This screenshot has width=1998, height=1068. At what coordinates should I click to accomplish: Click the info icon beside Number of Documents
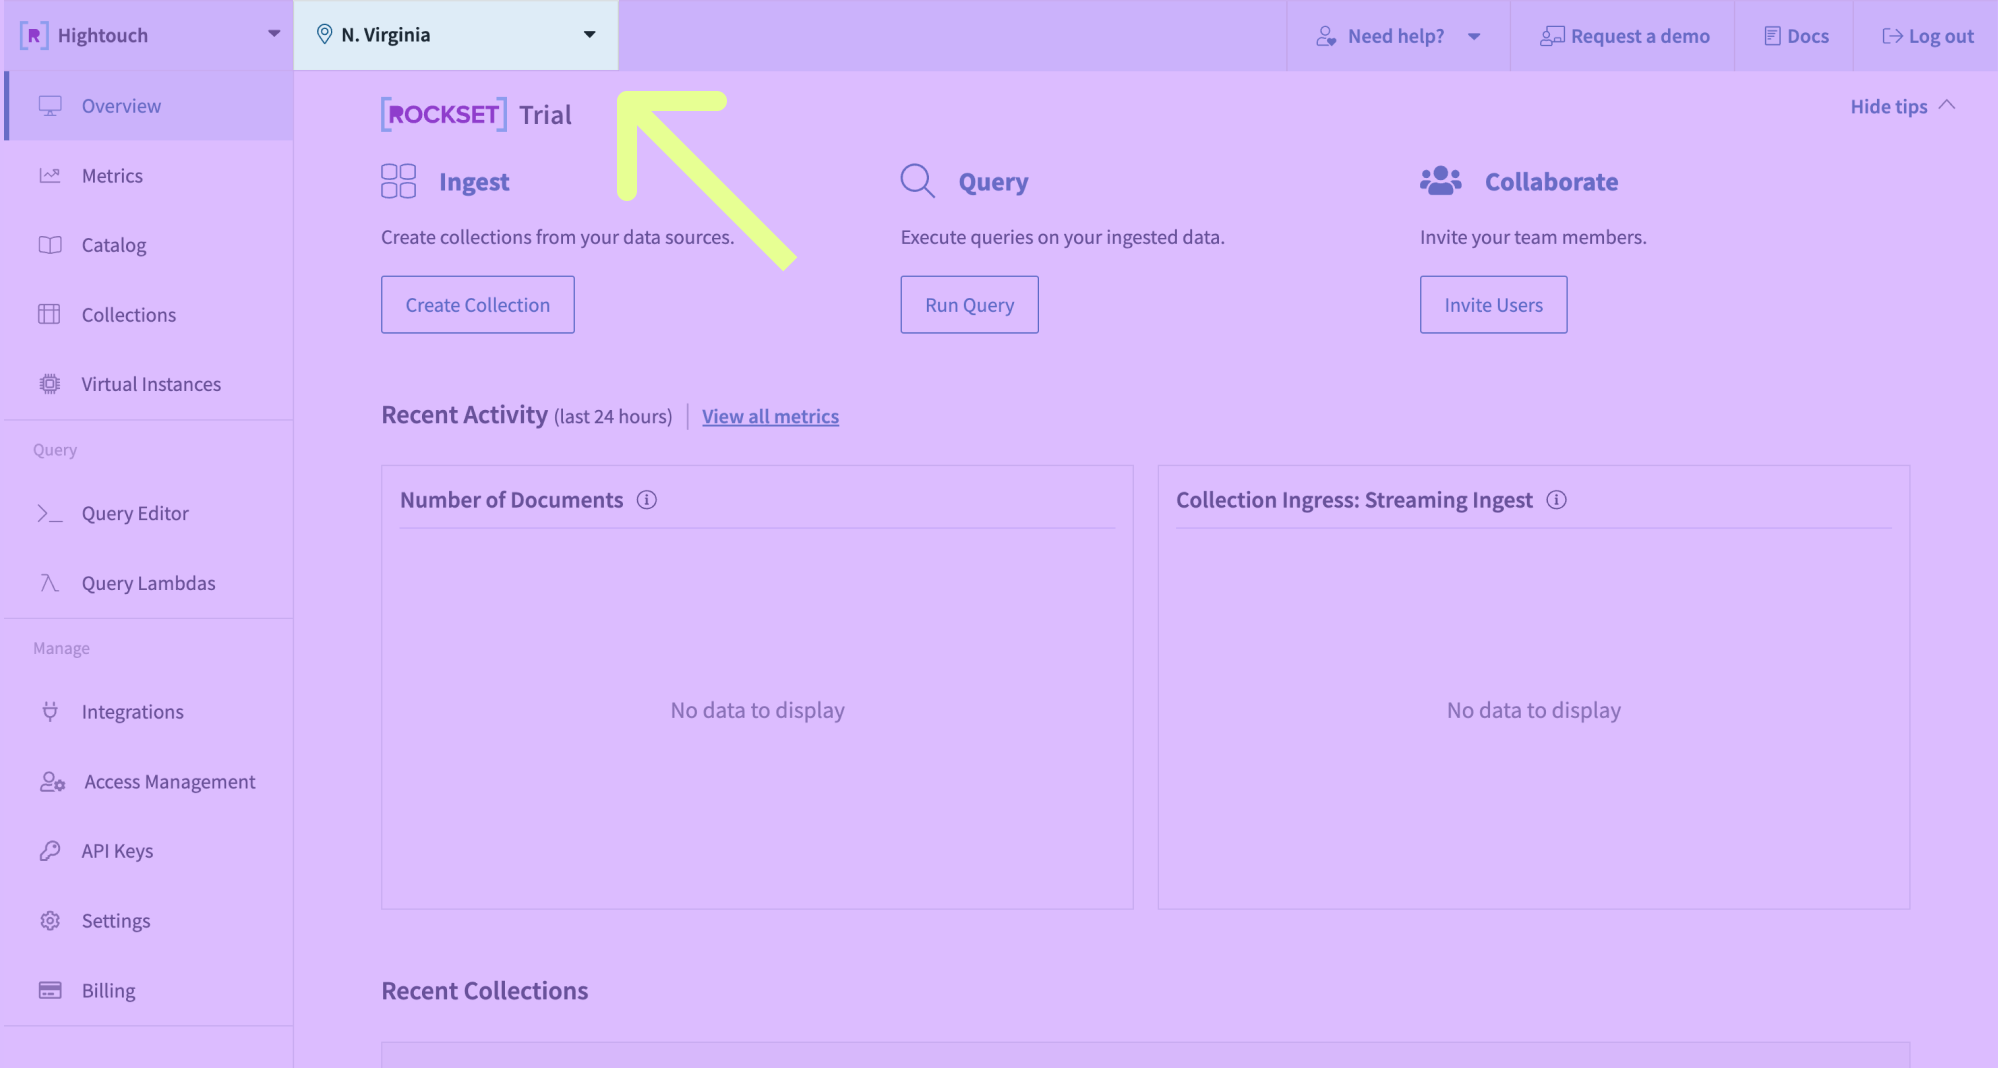pos(647,500)
